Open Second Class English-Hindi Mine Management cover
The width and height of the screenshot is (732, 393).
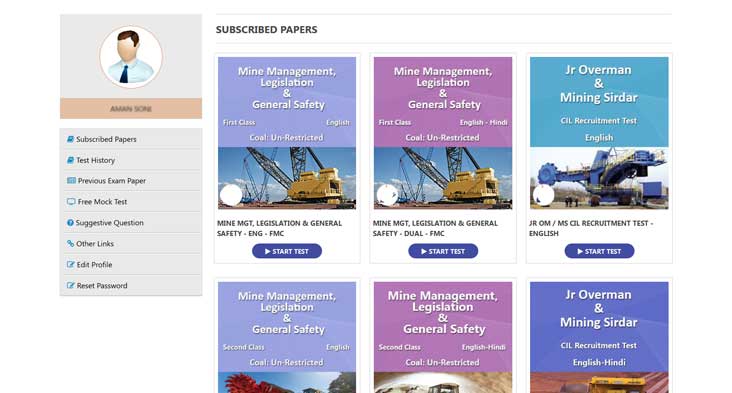tap(443, 337)
